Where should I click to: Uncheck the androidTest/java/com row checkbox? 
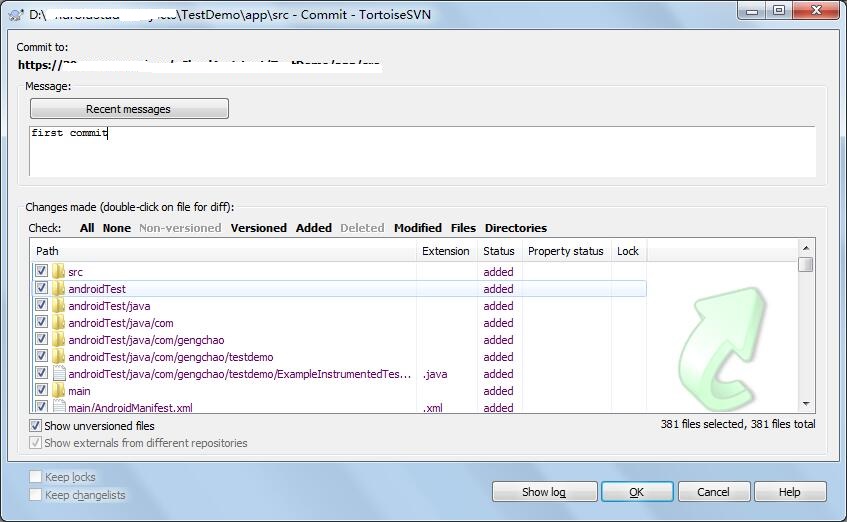41,322
